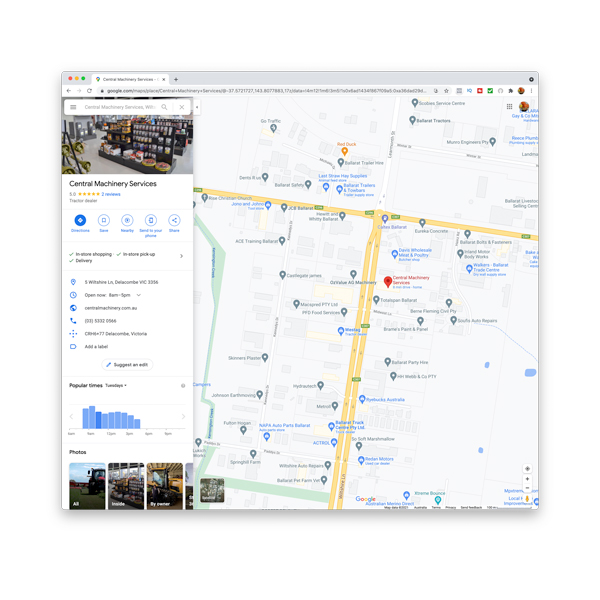600x600 pixels.
Task: Click the Send feedback link on map
Action: click(471, 507)
